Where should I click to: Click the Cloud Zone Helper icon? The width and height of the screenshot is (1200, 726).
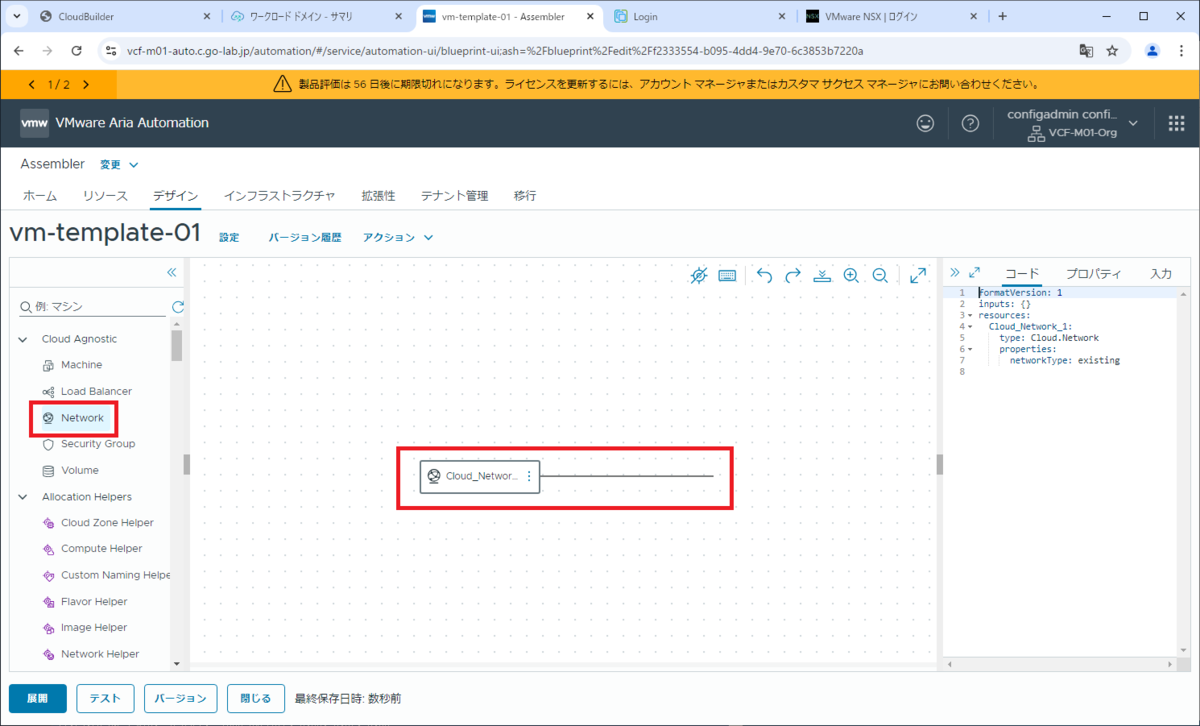coord(48,523)
